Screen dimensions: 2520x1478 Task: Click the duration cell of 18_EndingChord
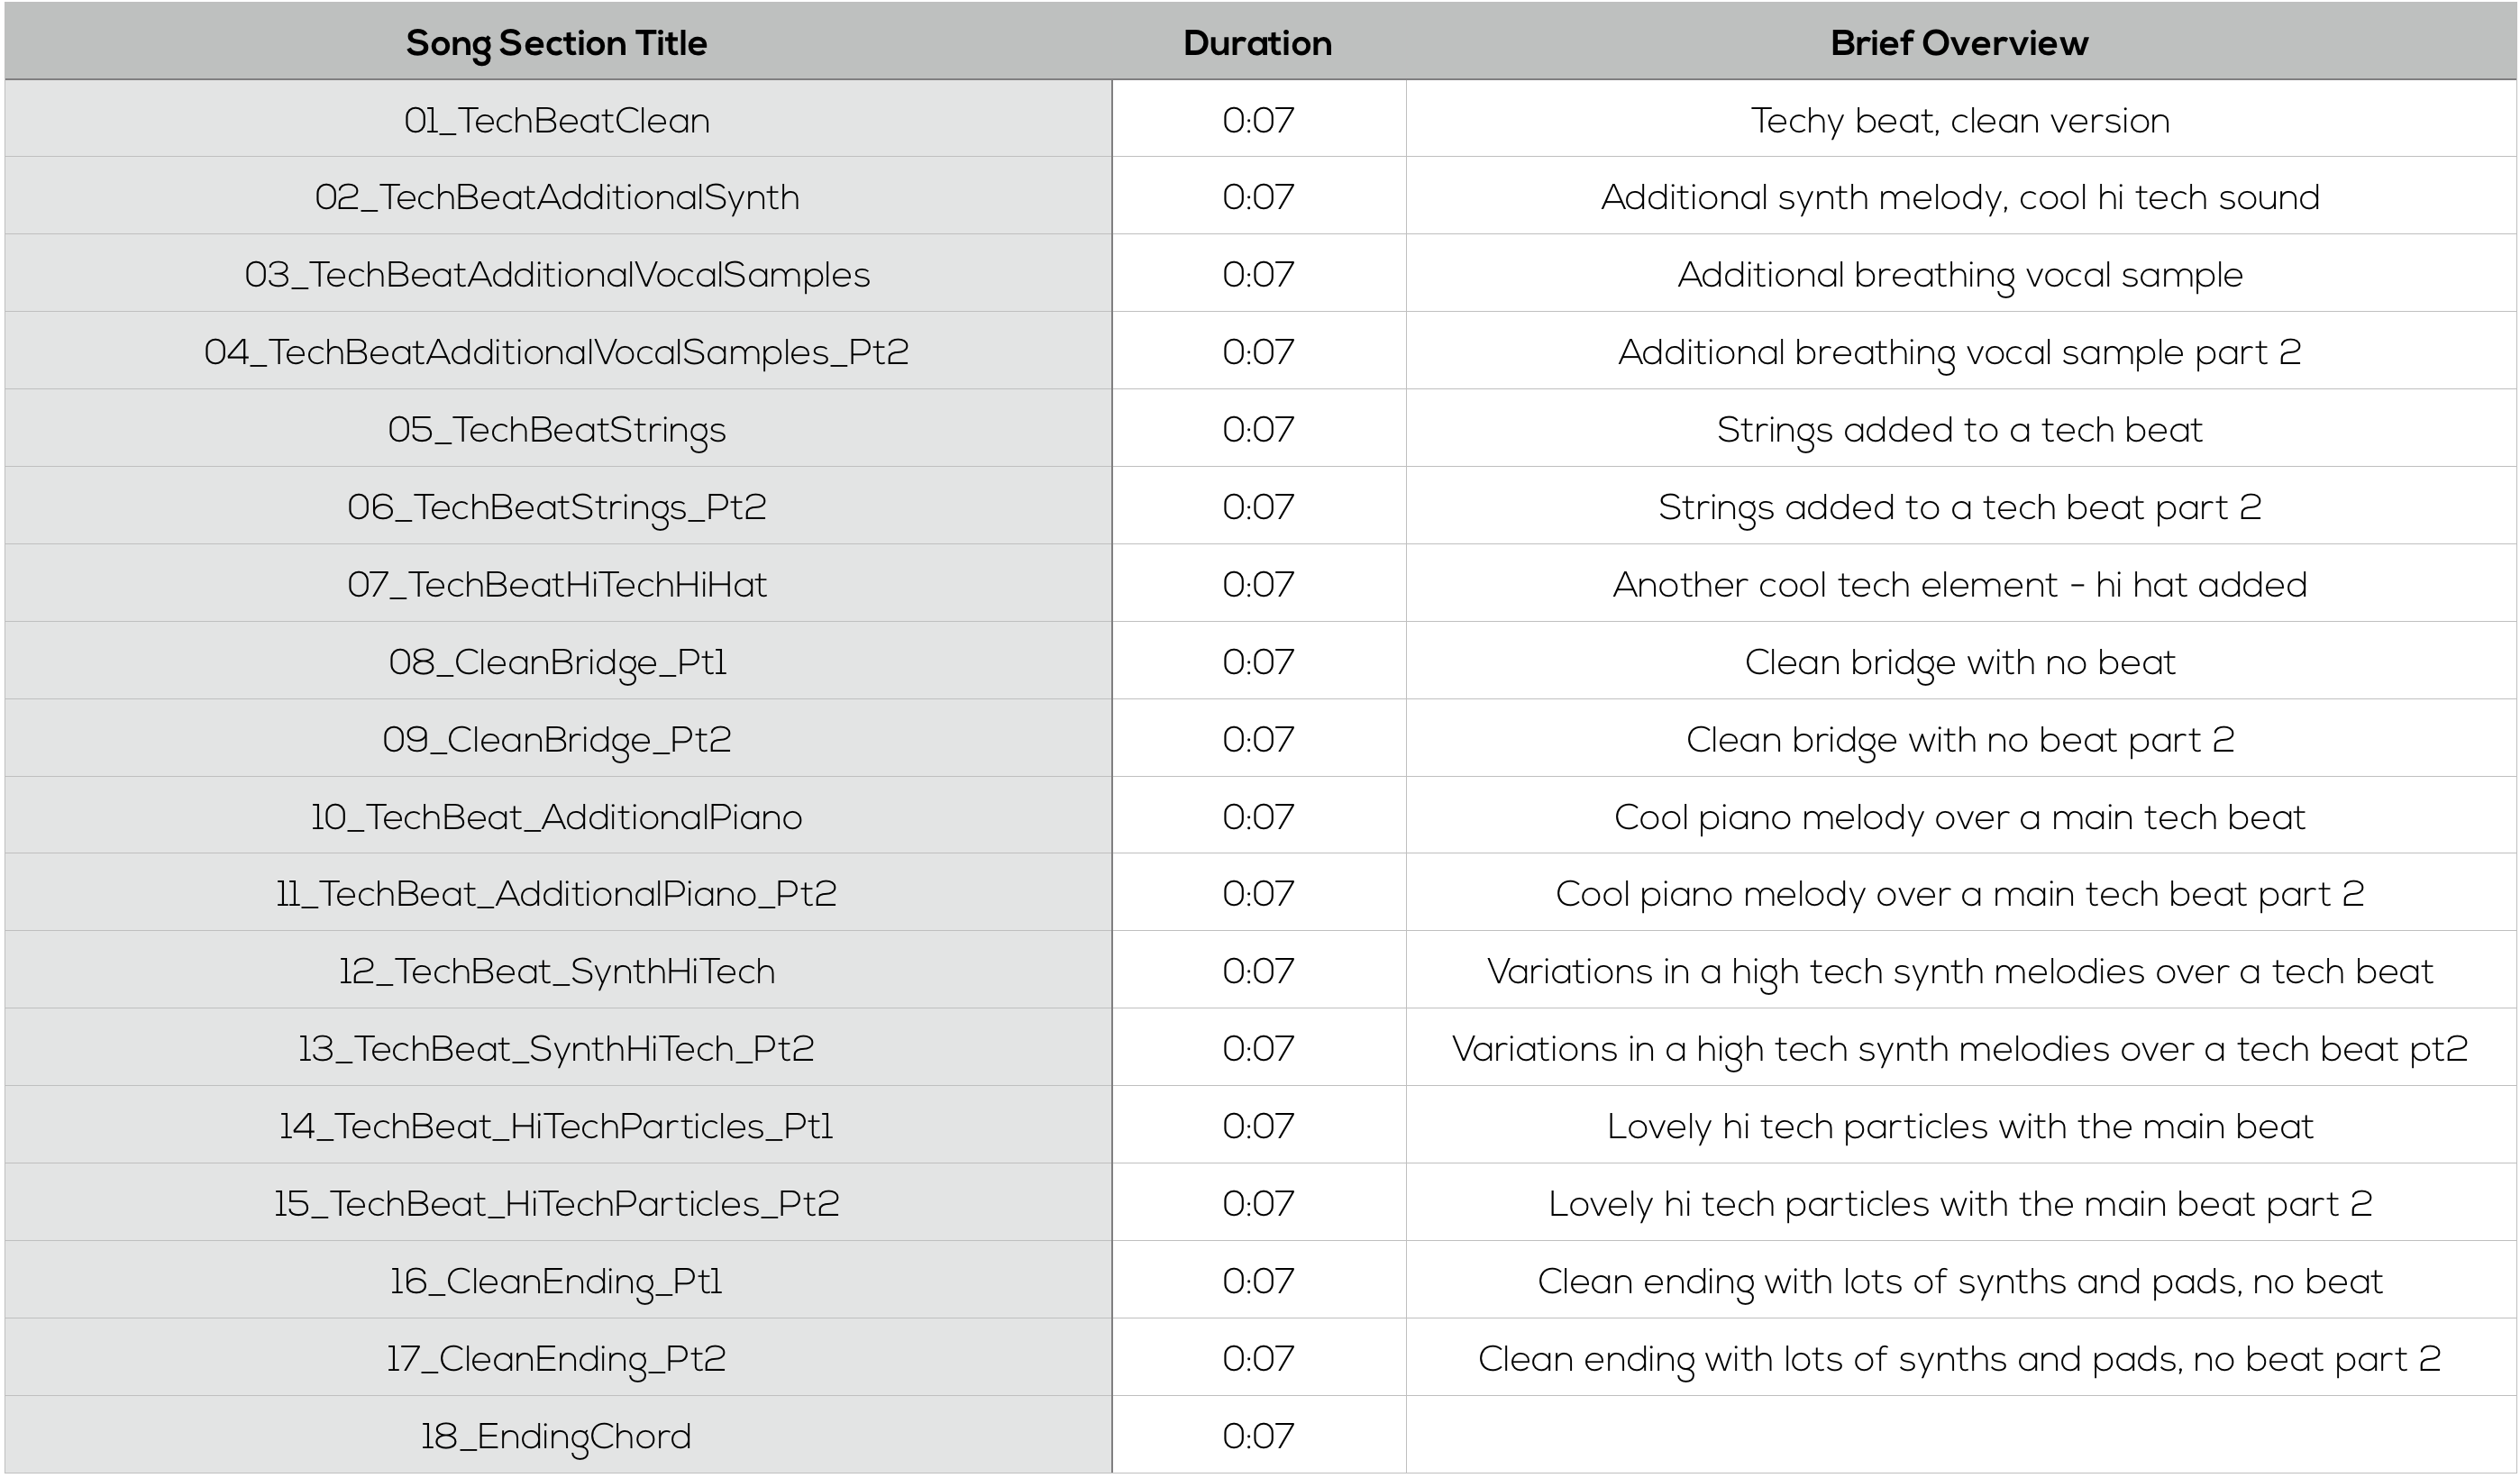click(1258, 1436)
